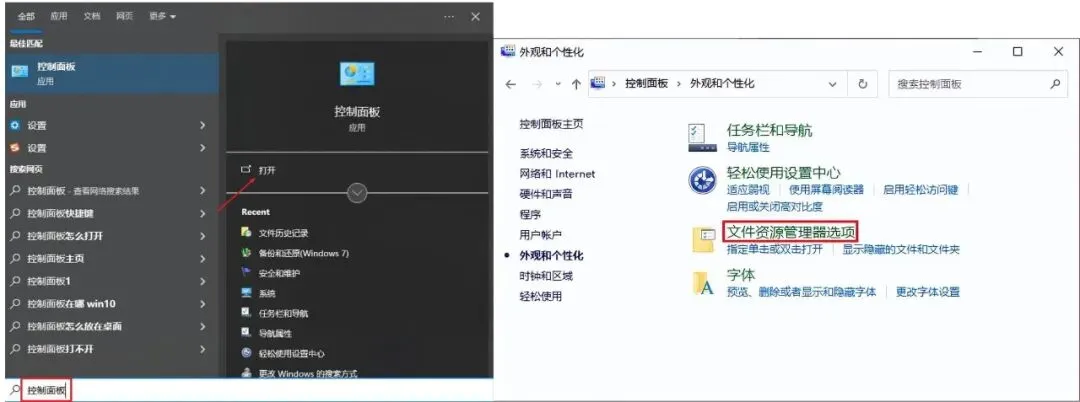Image resolution: width=1080 pixels, height=402 pixels.
Task: Click the blue gear 设置 icon
Action: pyautogui.click(x=16, y=125)
